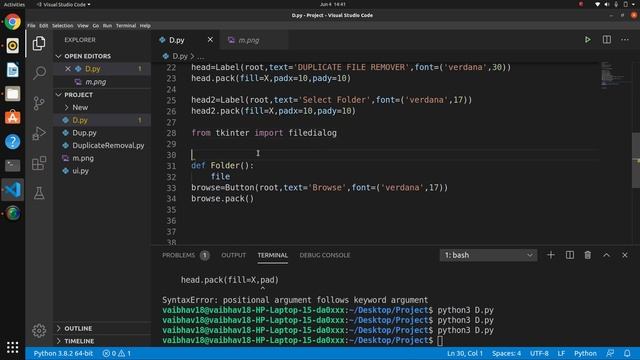The height and width of the screenshot is (360, 640).
Task: Open the Search view icon
Action: click(x=39, y=73)
